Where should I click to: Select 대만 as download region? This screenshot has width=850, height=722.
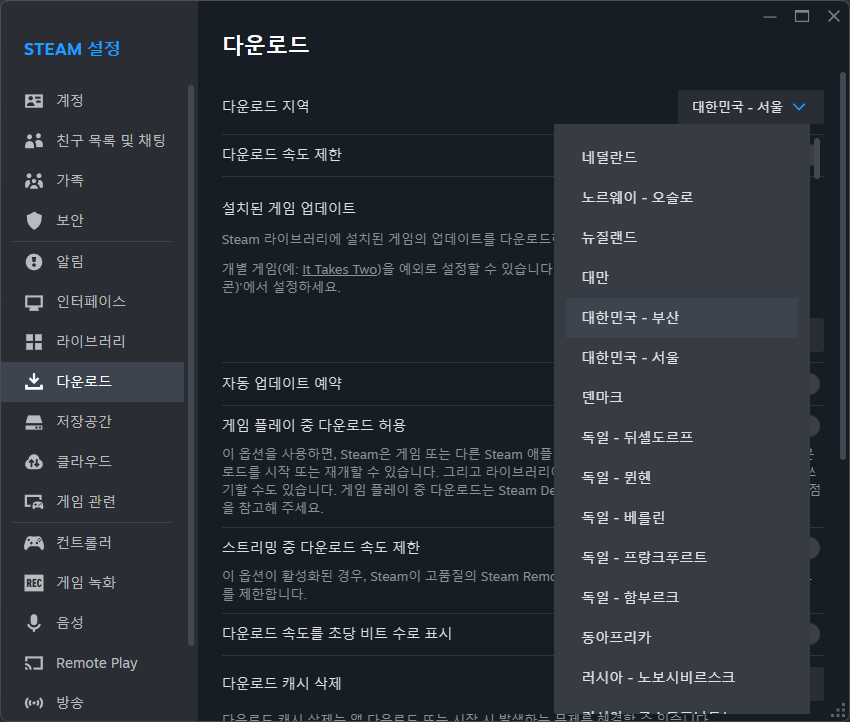tap(681, 278)
